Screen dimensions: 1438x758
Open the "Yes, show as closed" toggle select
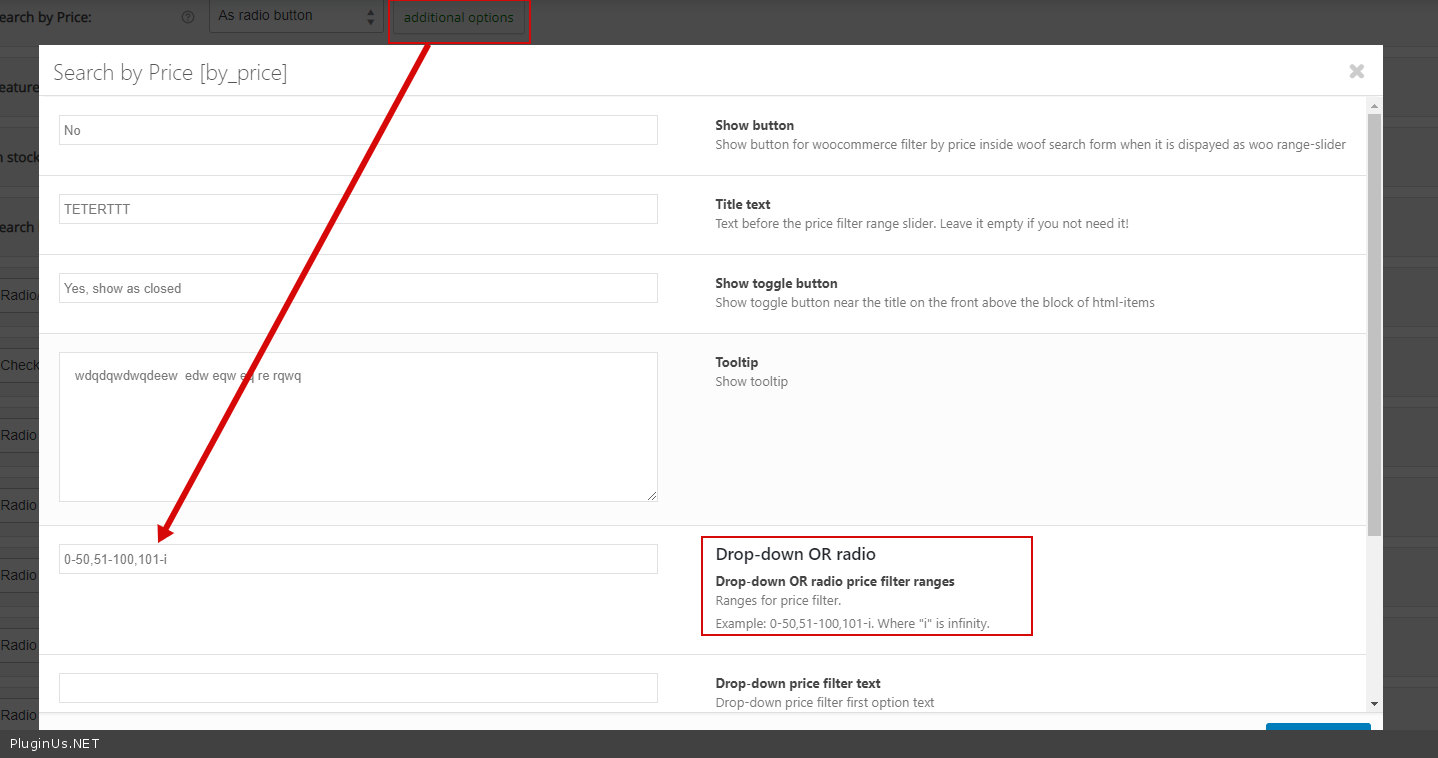[x=358, y=288]
